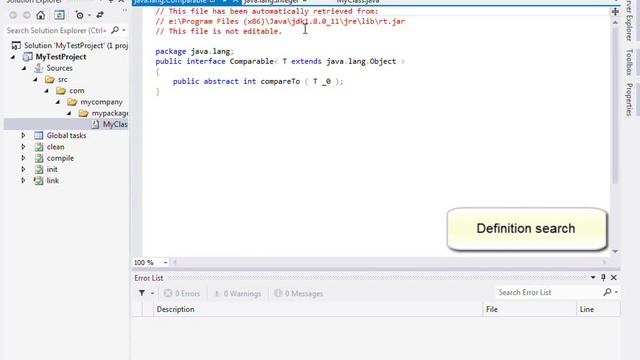Click the Show All Files toolbar icon
The width and height of the screenshot is (640, 360).
point(60,16)
